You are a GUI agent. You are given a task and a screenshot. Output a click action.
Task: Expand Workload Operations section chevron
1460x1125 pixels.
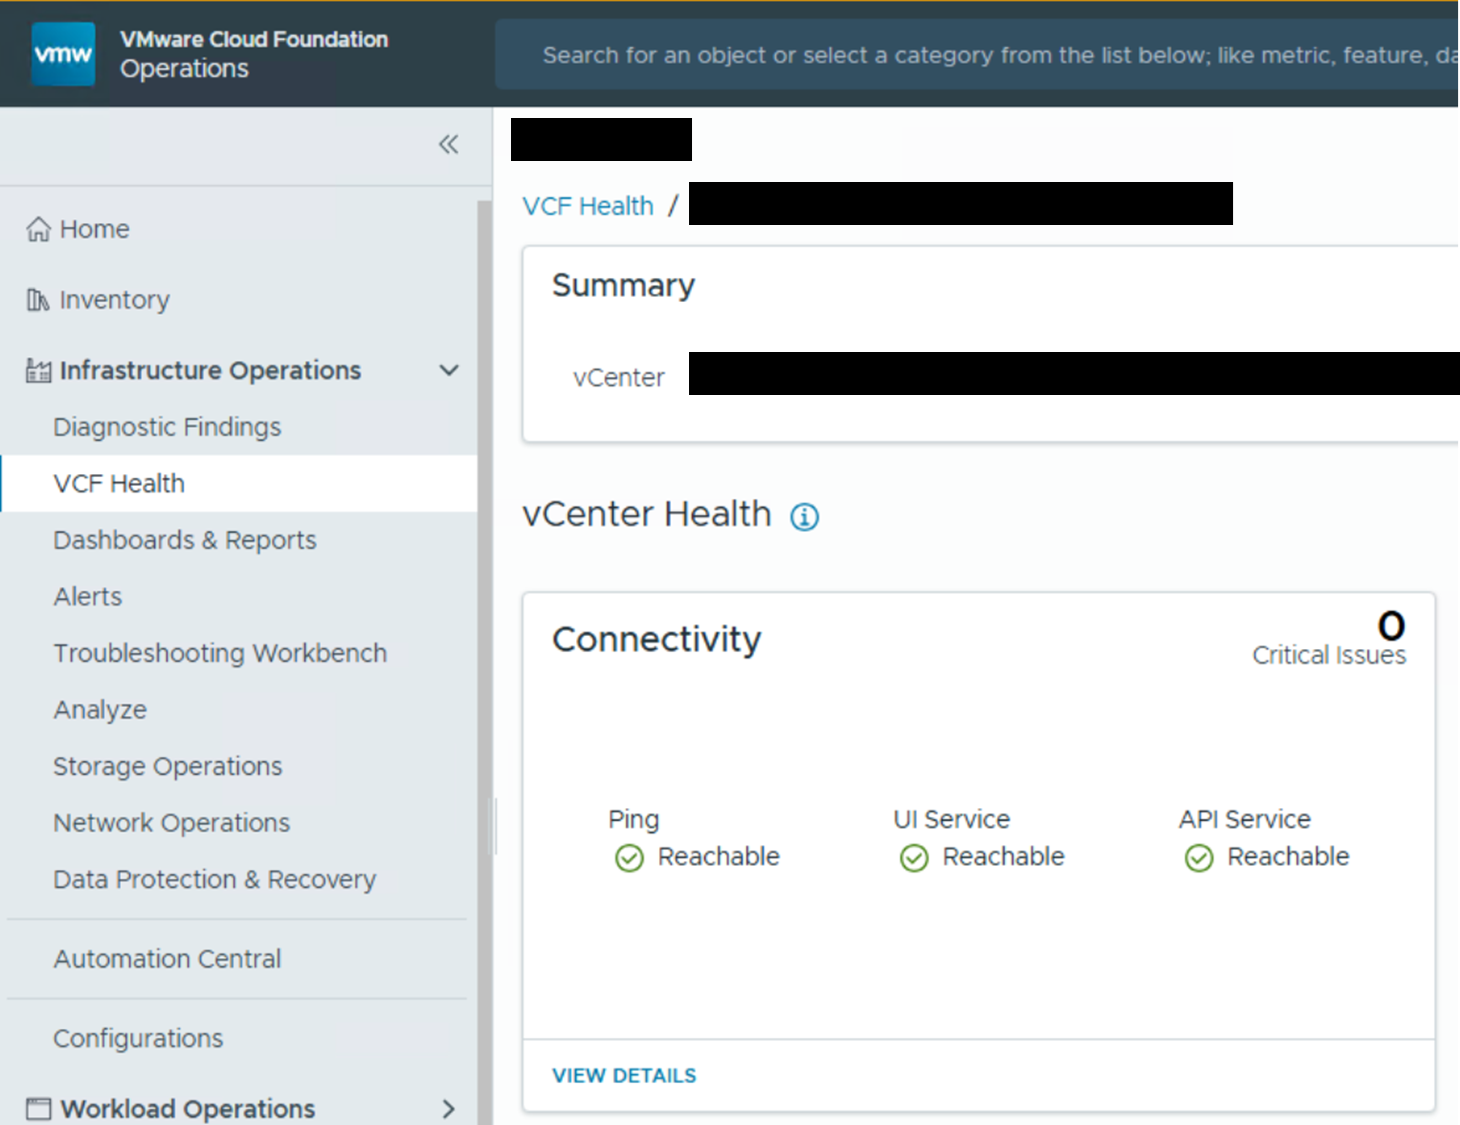448,1108
